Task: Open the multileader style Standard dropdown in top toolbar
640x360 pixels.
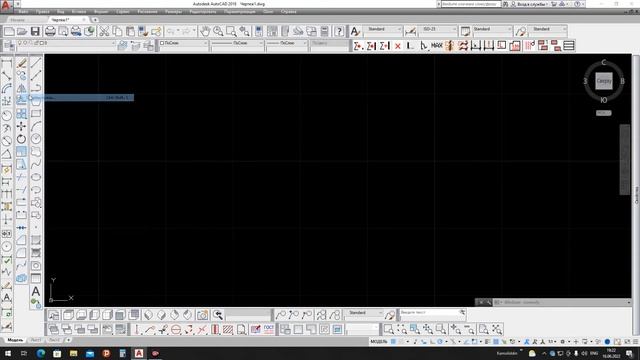Action: [547, 29]
